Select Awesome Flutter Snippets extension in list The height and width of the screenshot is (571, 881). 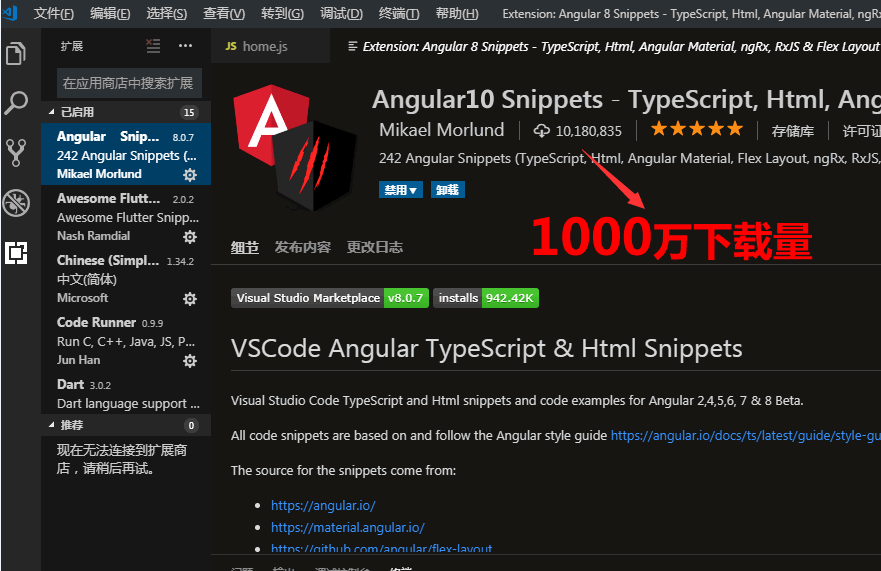126,216
